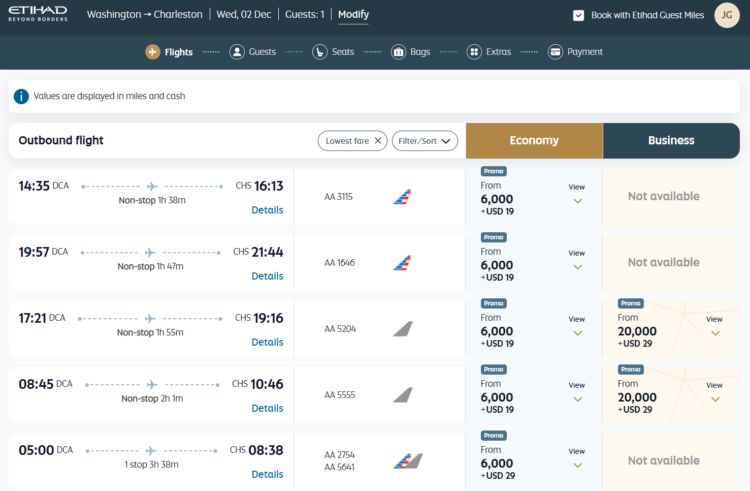Open Details for the 05:00 DCA flight

tap(267, 474)
